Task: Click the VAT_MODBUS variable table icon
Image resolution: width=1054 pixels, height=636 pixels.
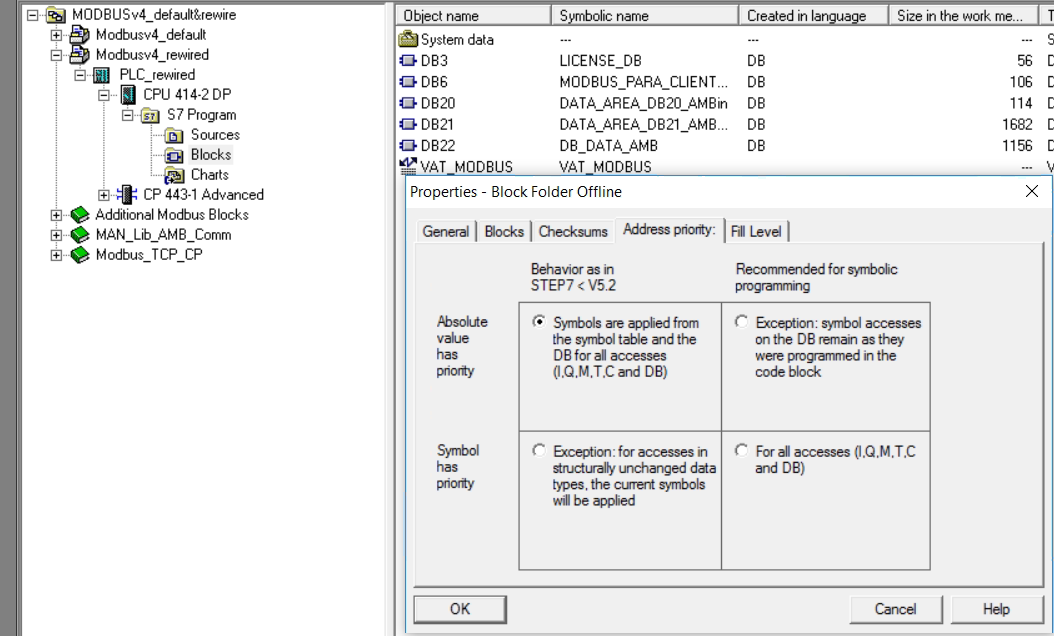Action: [x=408, y=166]
